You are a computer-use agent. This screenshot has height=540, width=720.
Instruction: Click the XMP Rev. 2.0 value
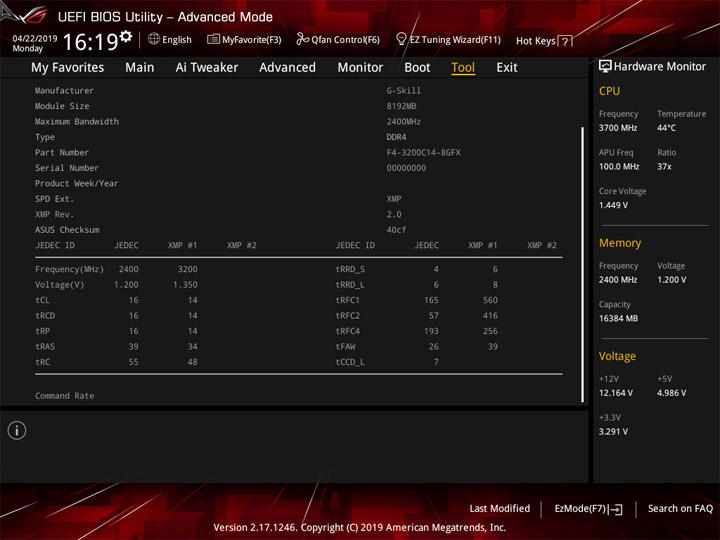394,214
